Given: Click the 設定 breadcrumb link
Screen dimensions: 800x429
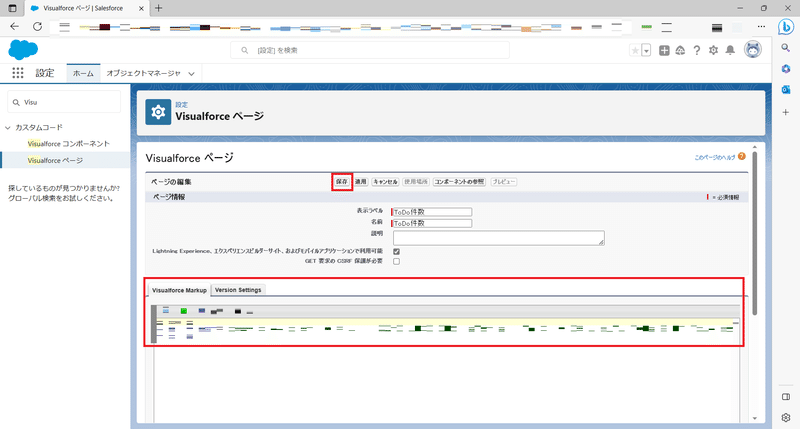Looking at the screenshot, I should [x=182, y=105].
